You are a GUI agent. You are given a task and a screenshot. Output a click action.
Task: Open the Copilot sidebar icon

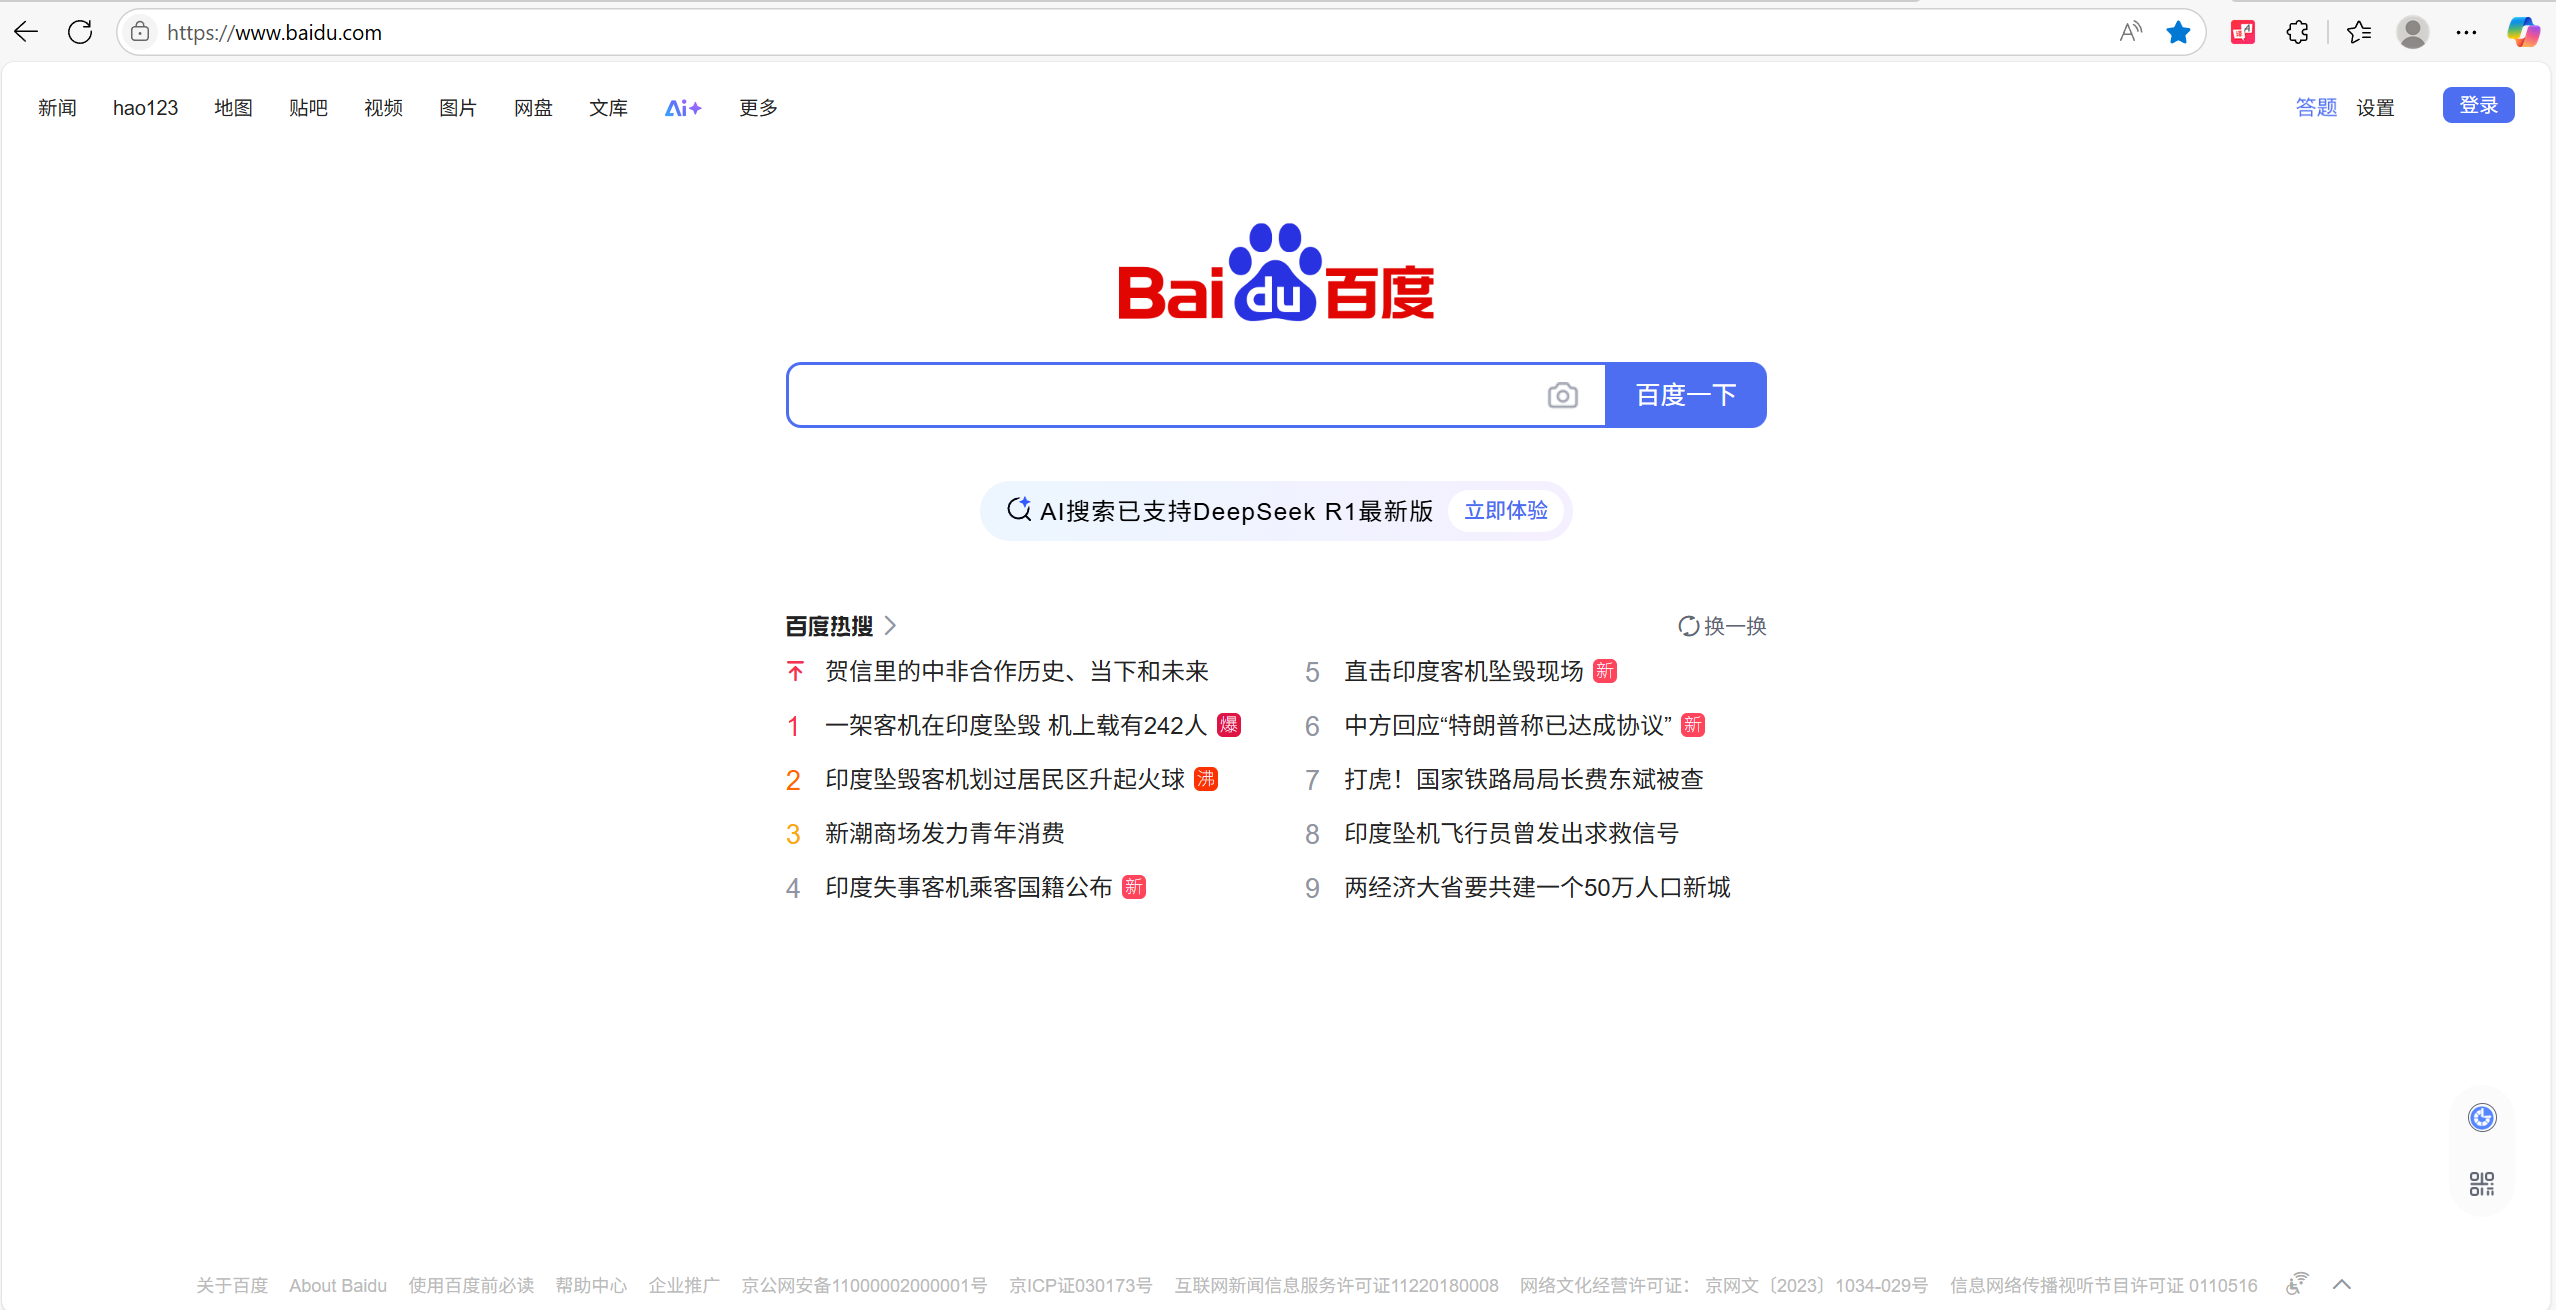point(2522,32)
